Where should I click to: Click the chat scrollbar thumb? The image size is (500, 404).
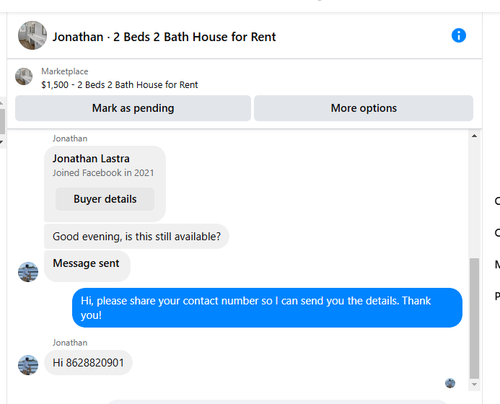[x=474, y=318]
